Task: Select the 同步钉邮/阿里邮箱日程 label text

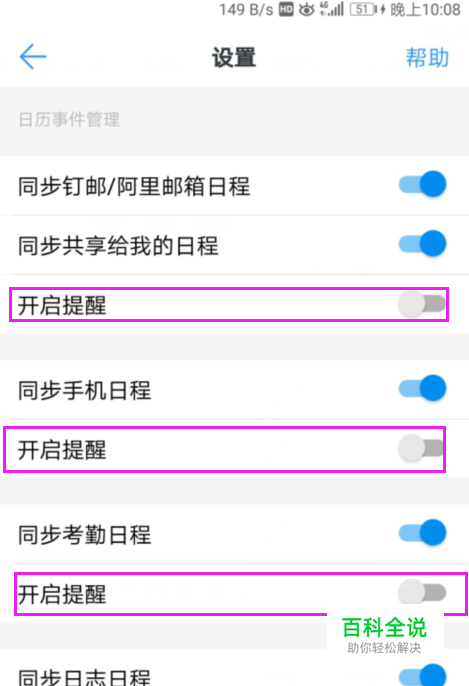Action: [134, 186]
